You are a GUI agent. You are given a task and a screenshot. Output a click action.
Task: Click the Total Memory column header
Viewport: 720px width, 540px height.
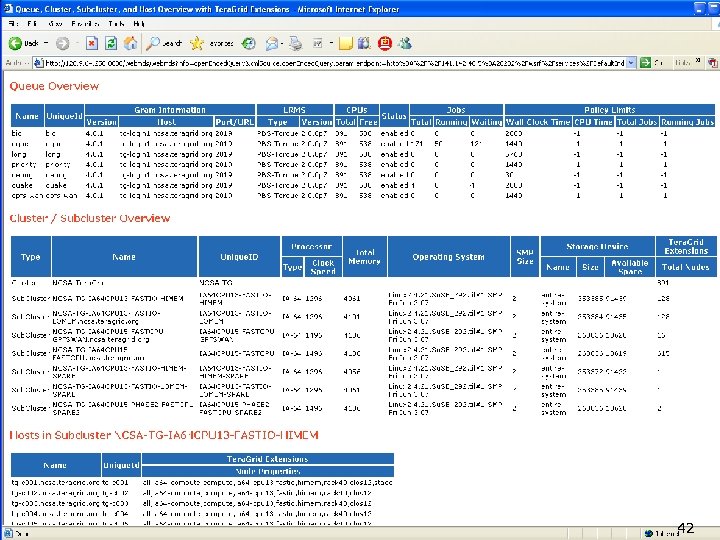click(x=365, y=257)
